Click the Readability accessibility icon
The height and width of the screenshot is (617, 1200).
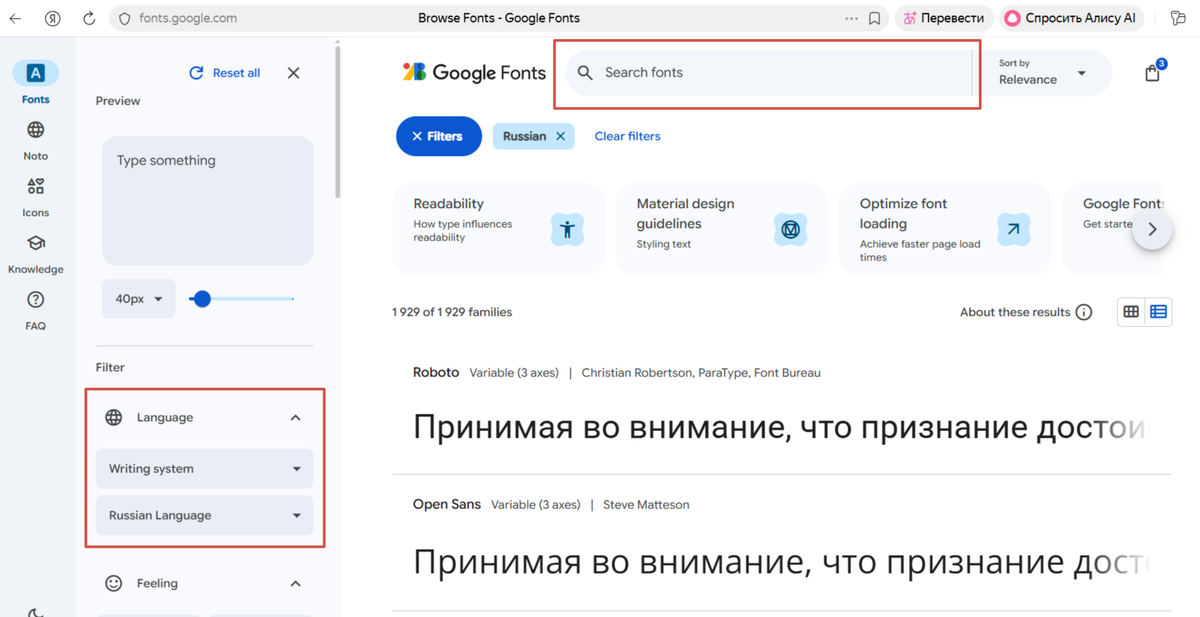coord(567,230)
